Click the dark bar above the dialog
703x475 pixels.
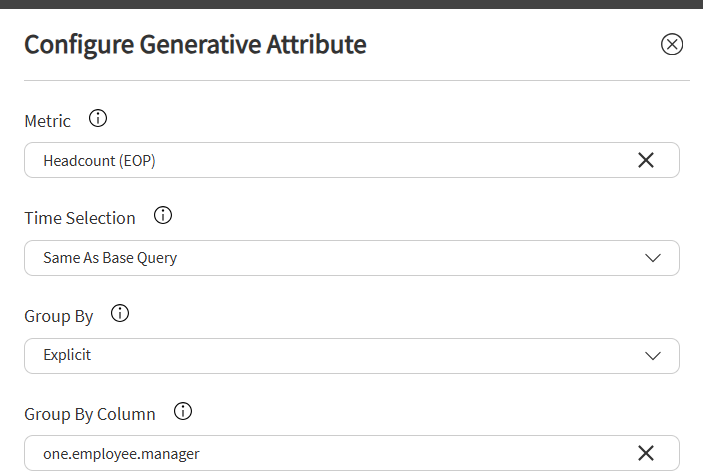click(x=352, y=4)
